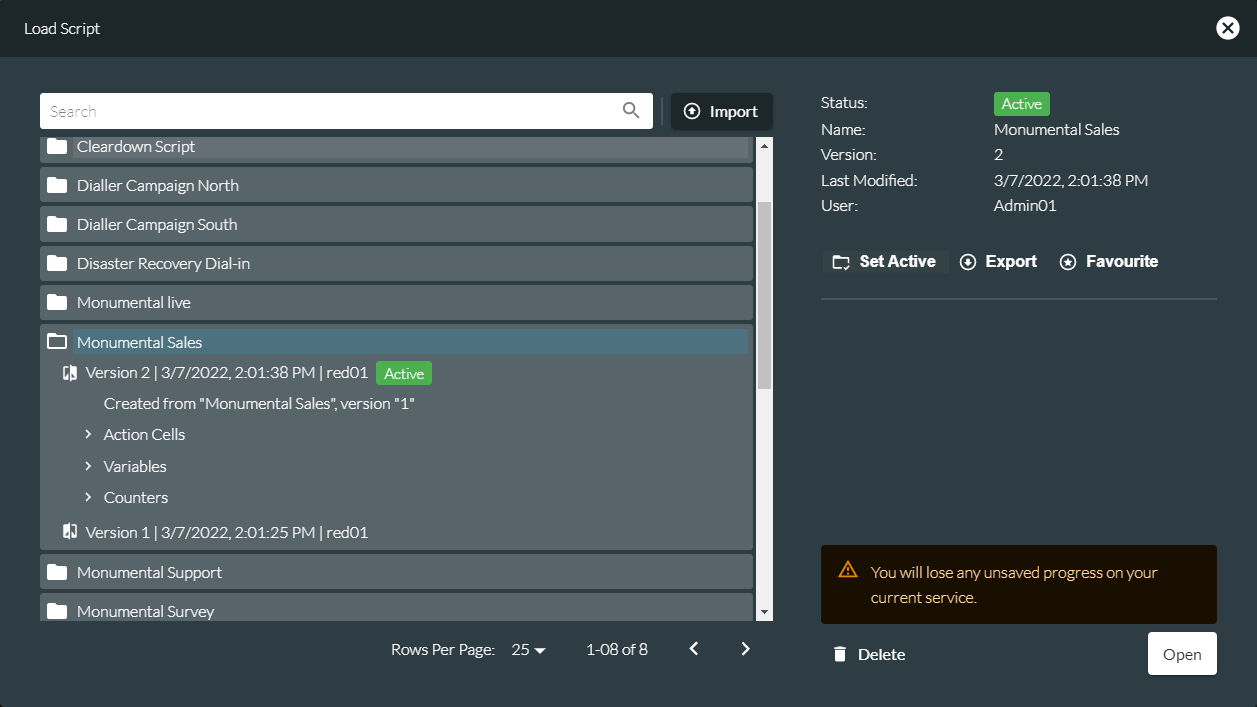Click the orange warning triangle icon

[848, 569]
